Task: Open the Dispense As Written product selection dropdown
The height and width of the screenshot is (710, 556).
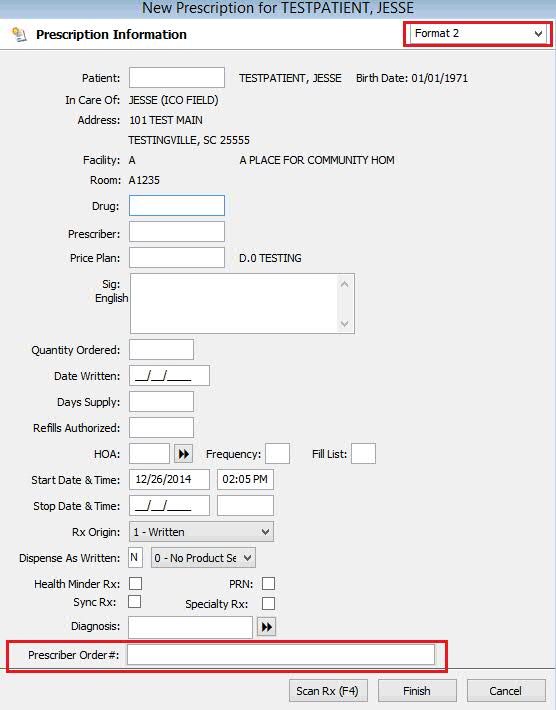Action: (203, 558)
